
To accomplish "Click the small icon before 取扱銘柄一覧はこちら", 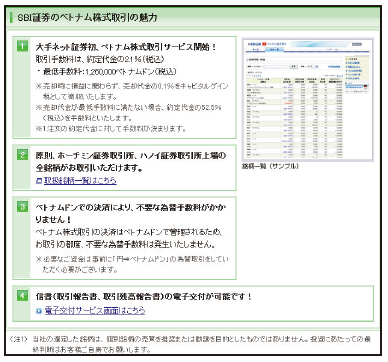I will point(39,181).
